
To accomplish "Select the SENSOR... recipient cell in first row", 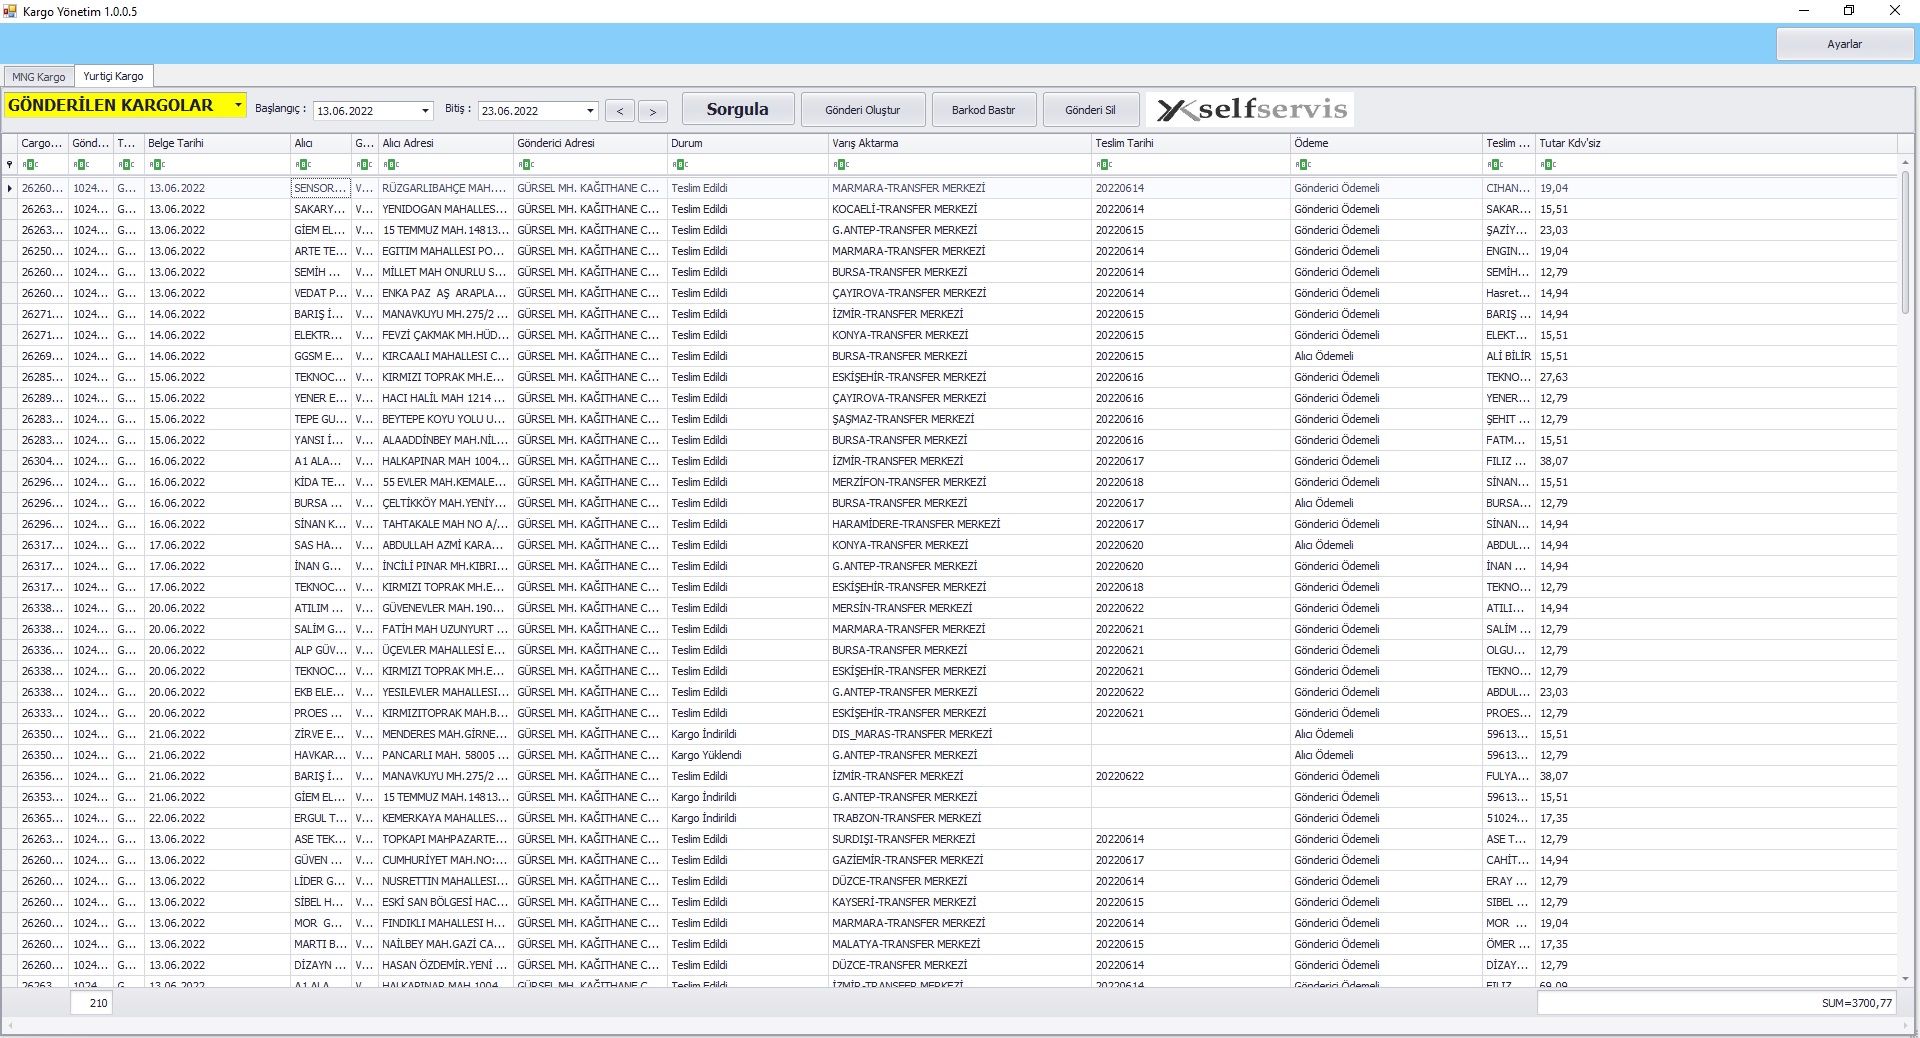I will pos(321,188).
